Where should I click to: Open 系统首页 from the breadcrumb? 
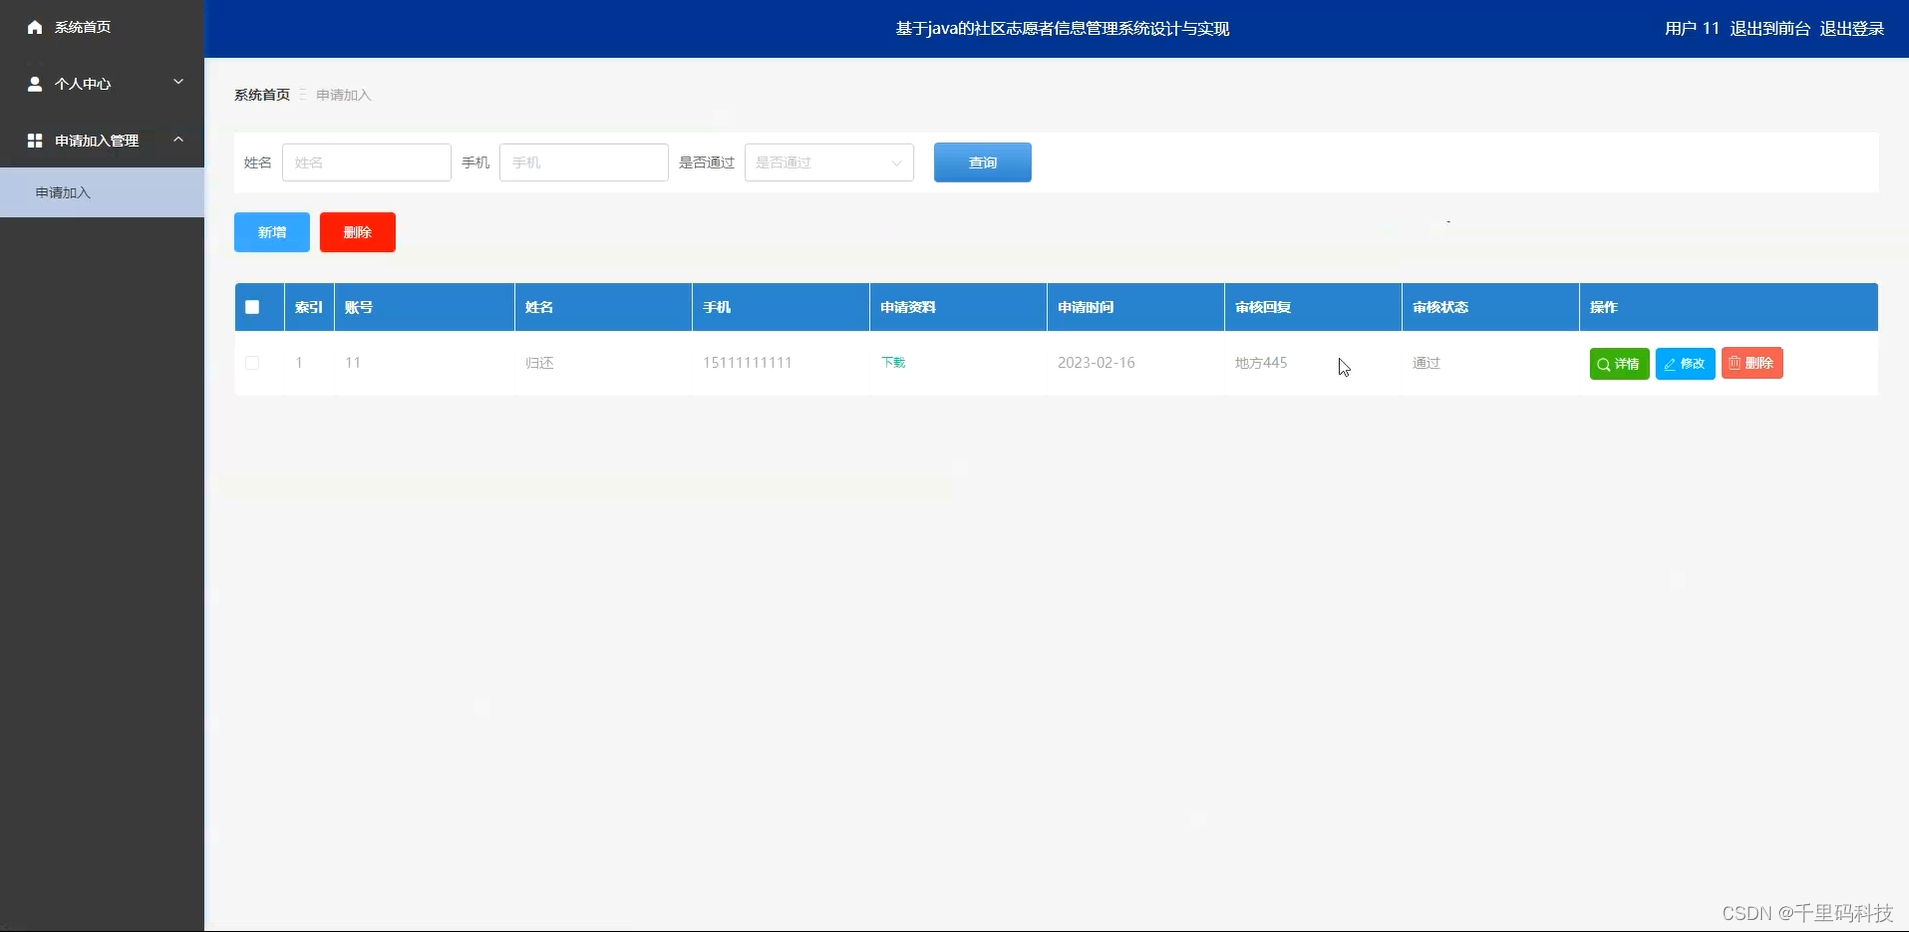tap(261, 94)
